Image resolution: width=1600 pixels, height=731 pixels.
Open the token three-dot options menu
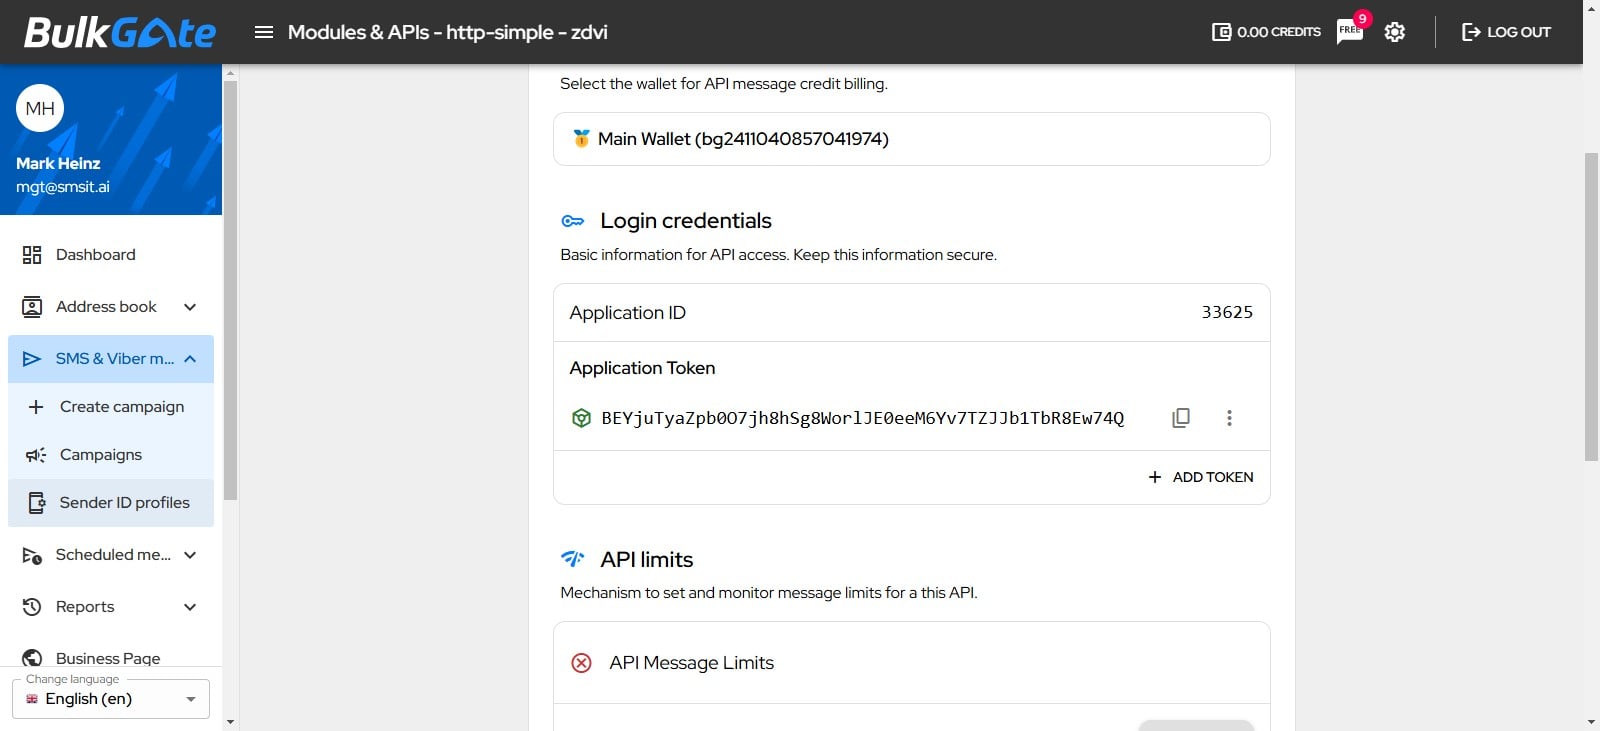(x=1229, y=418)
